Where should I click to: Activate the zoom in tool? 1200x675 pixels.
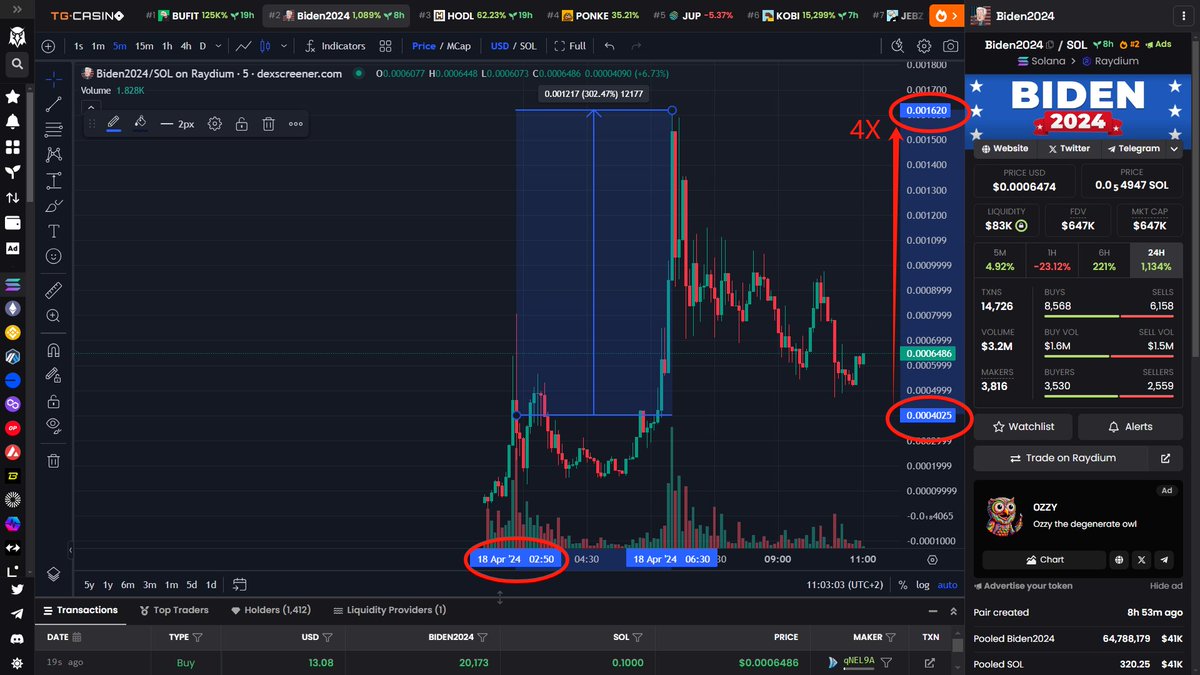point(54,316)
